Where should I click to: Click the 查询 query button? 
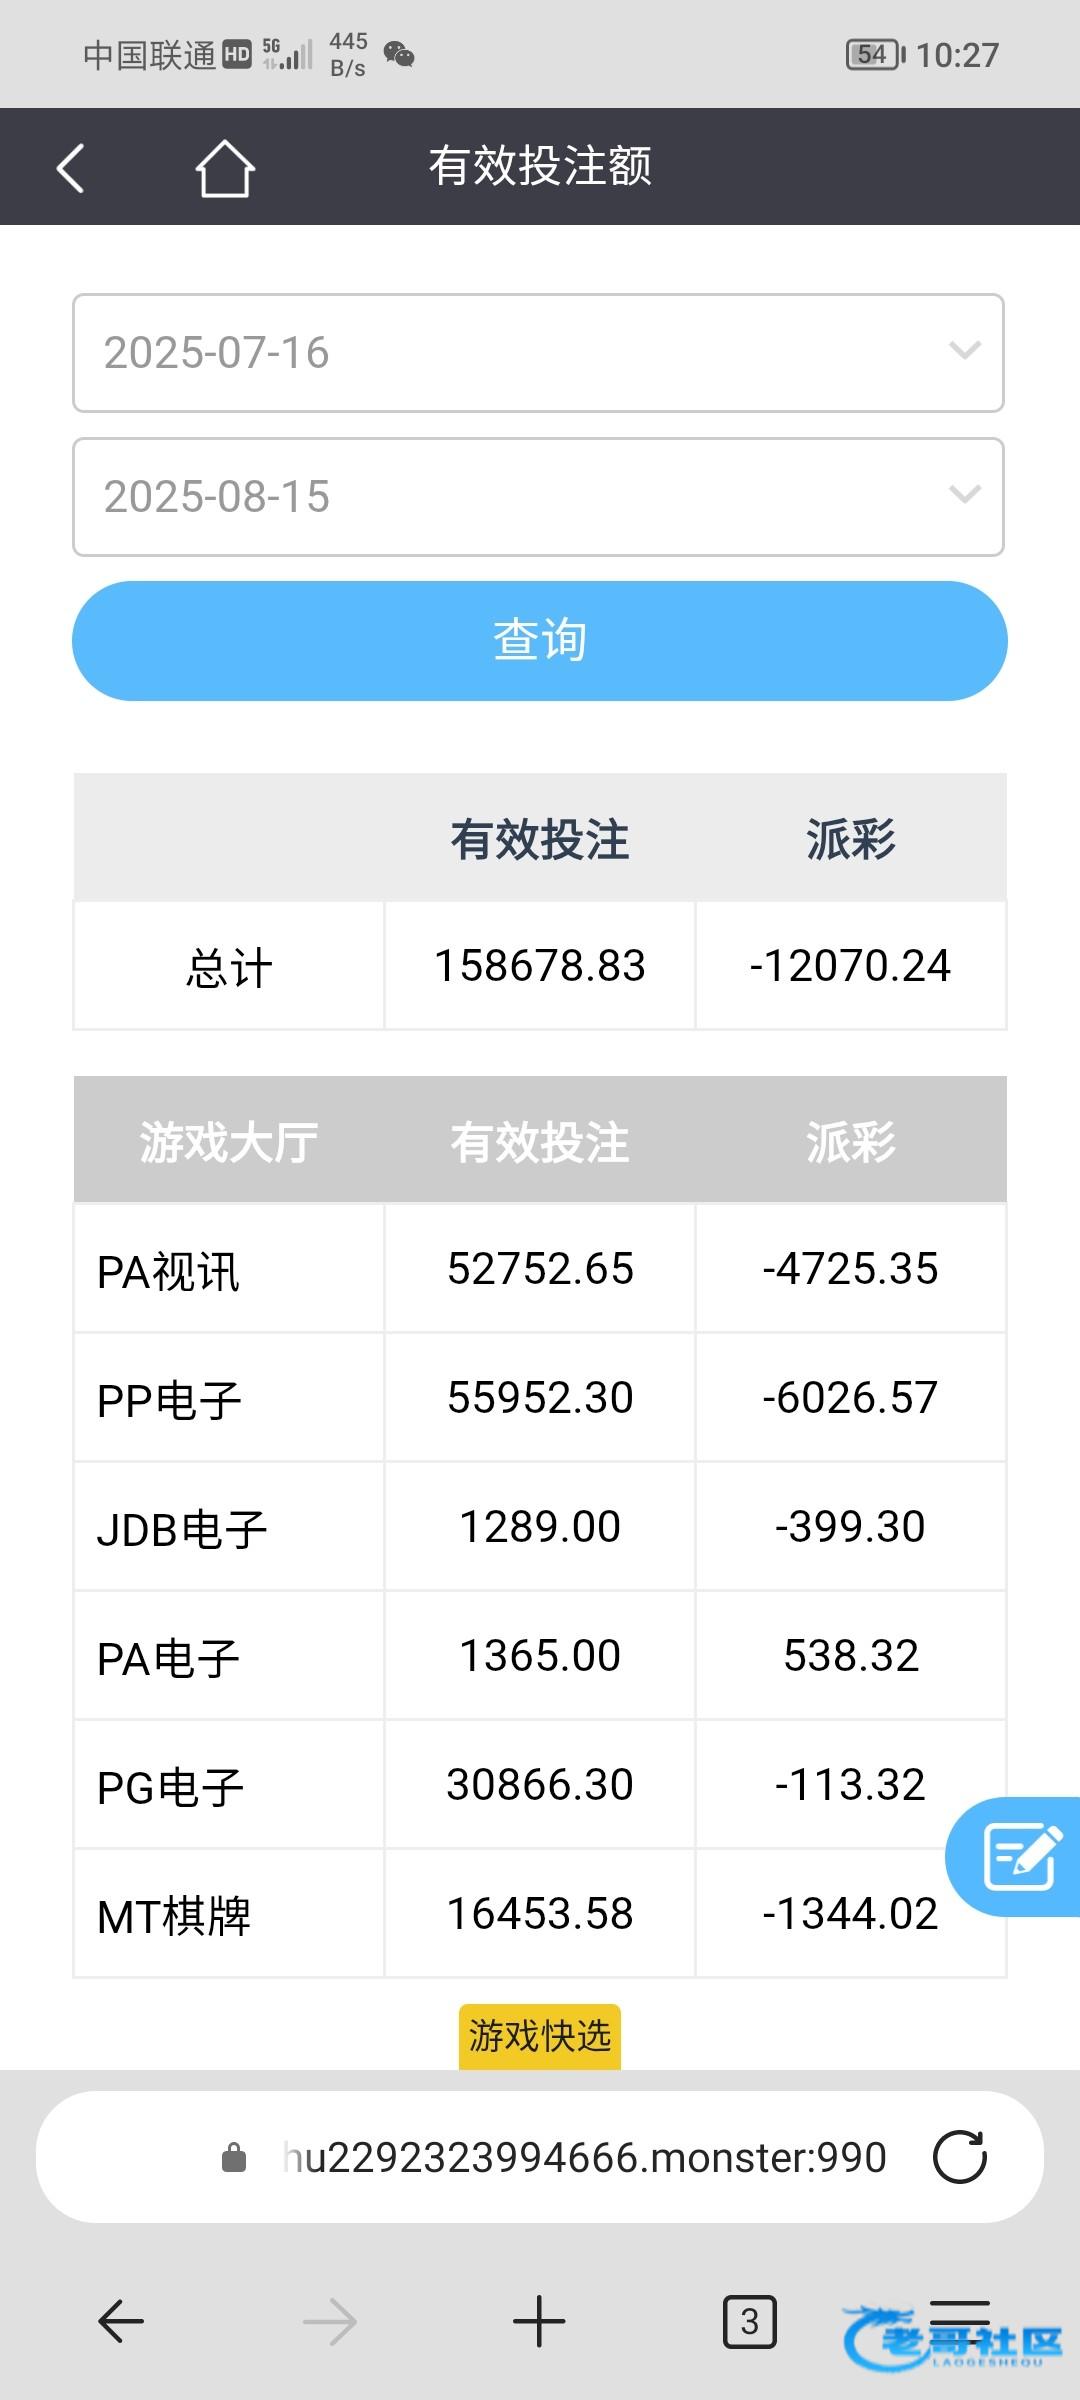539,640
